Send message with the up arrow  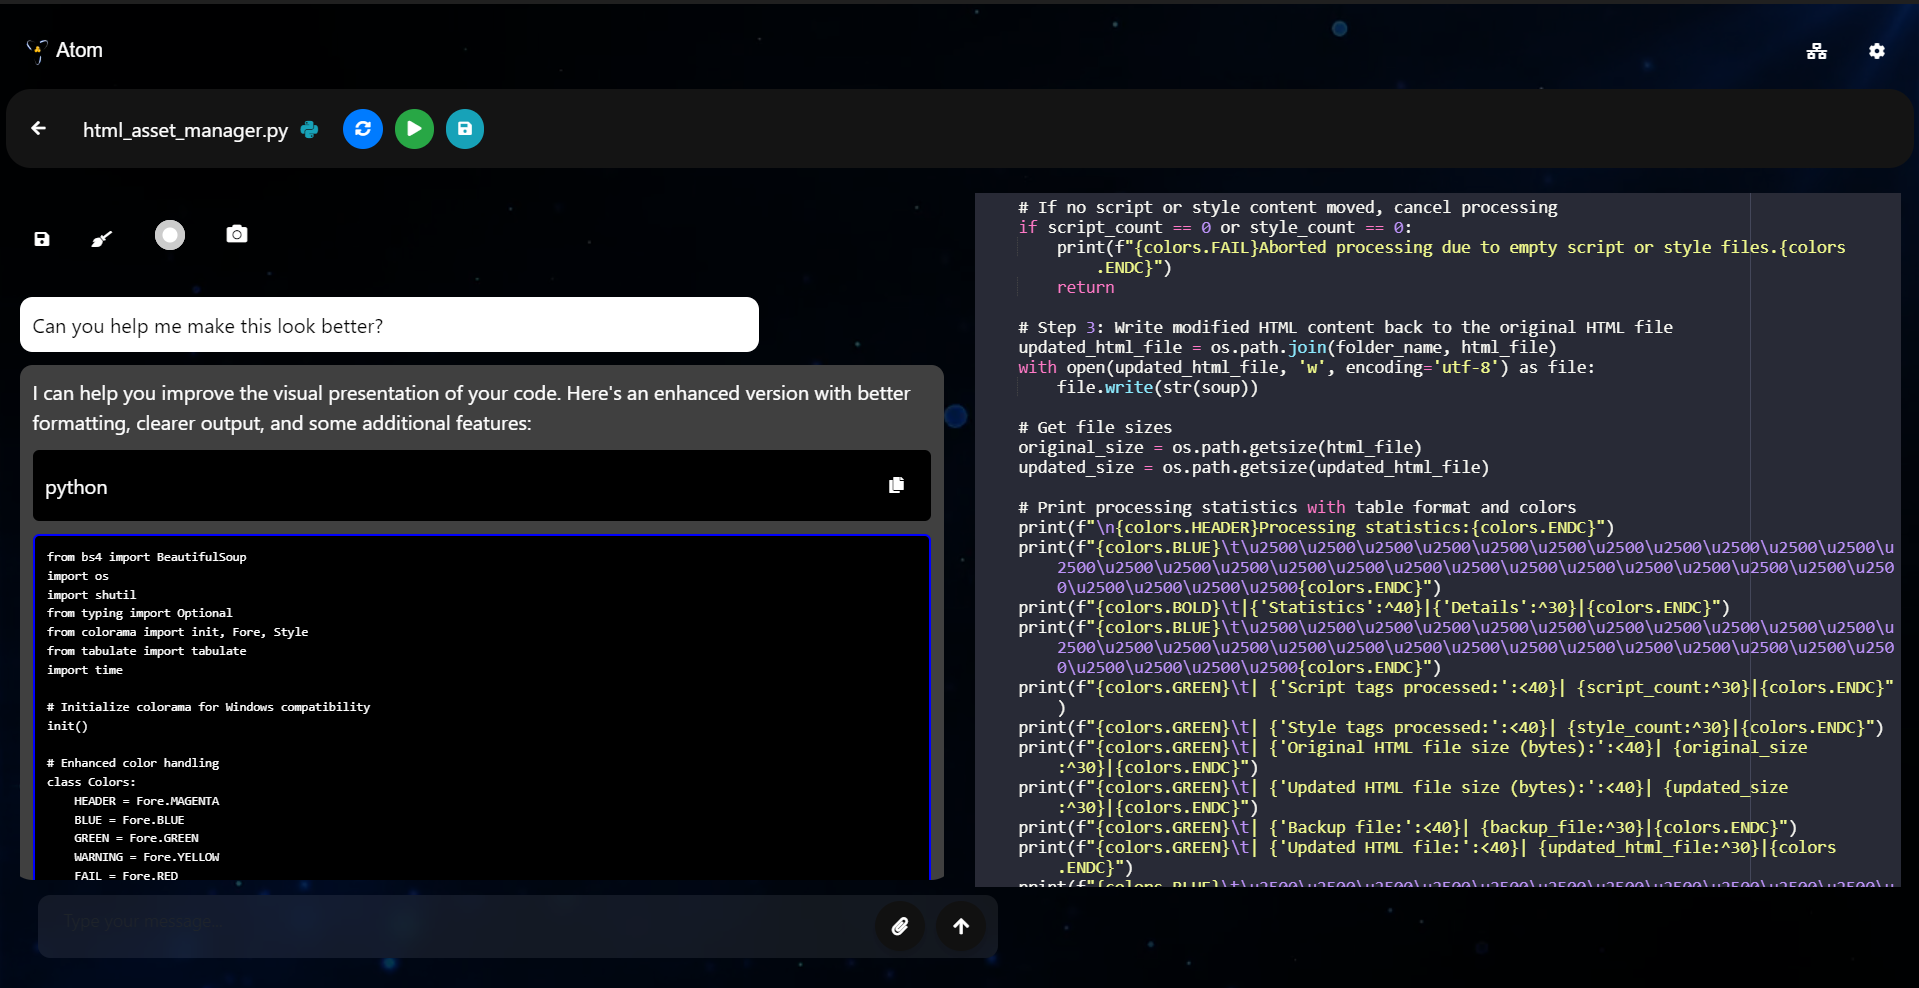[961, 926]
